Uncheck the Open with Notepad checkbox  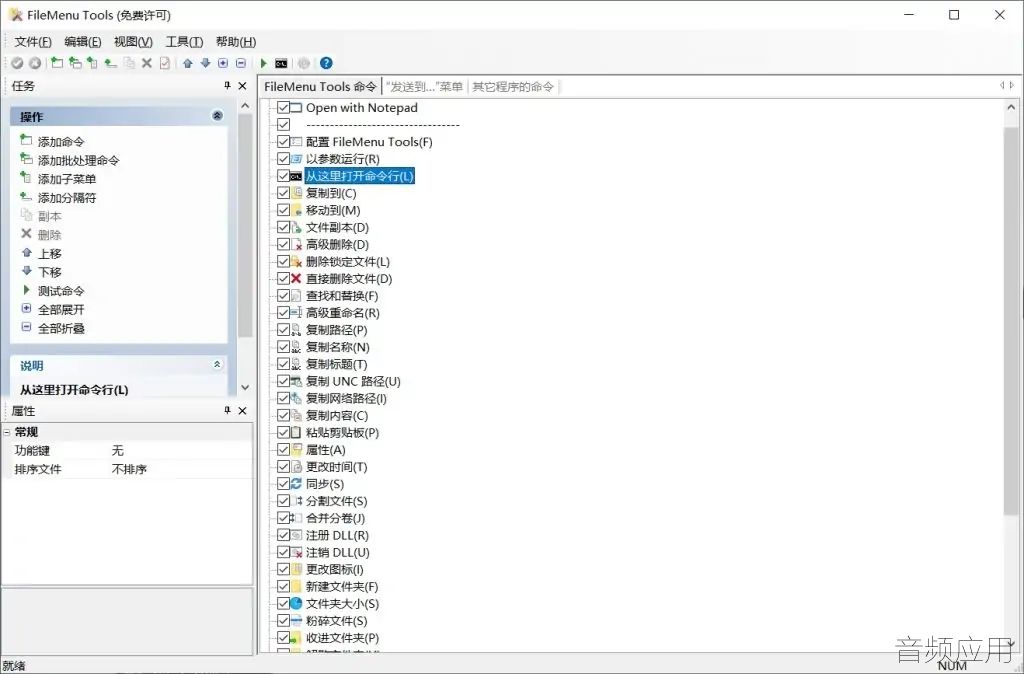pyautogui.click(x=283, y=108)
